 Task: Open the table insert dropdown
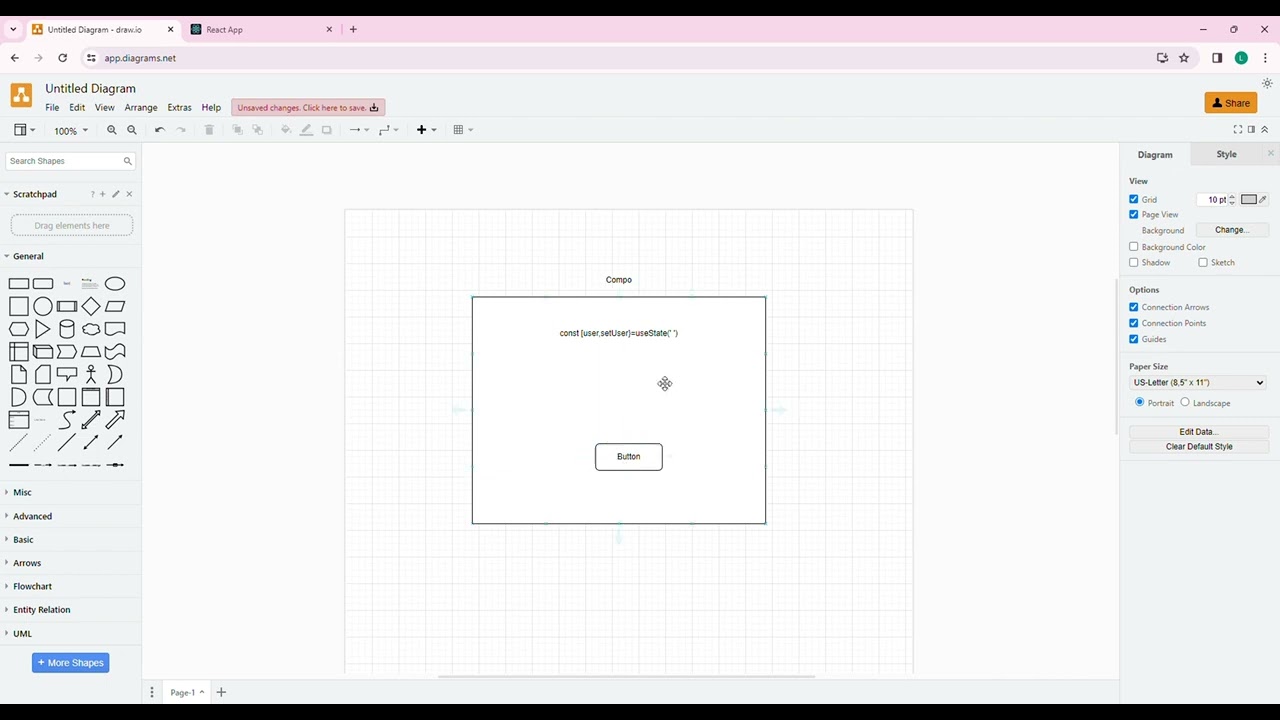point(463,130)
